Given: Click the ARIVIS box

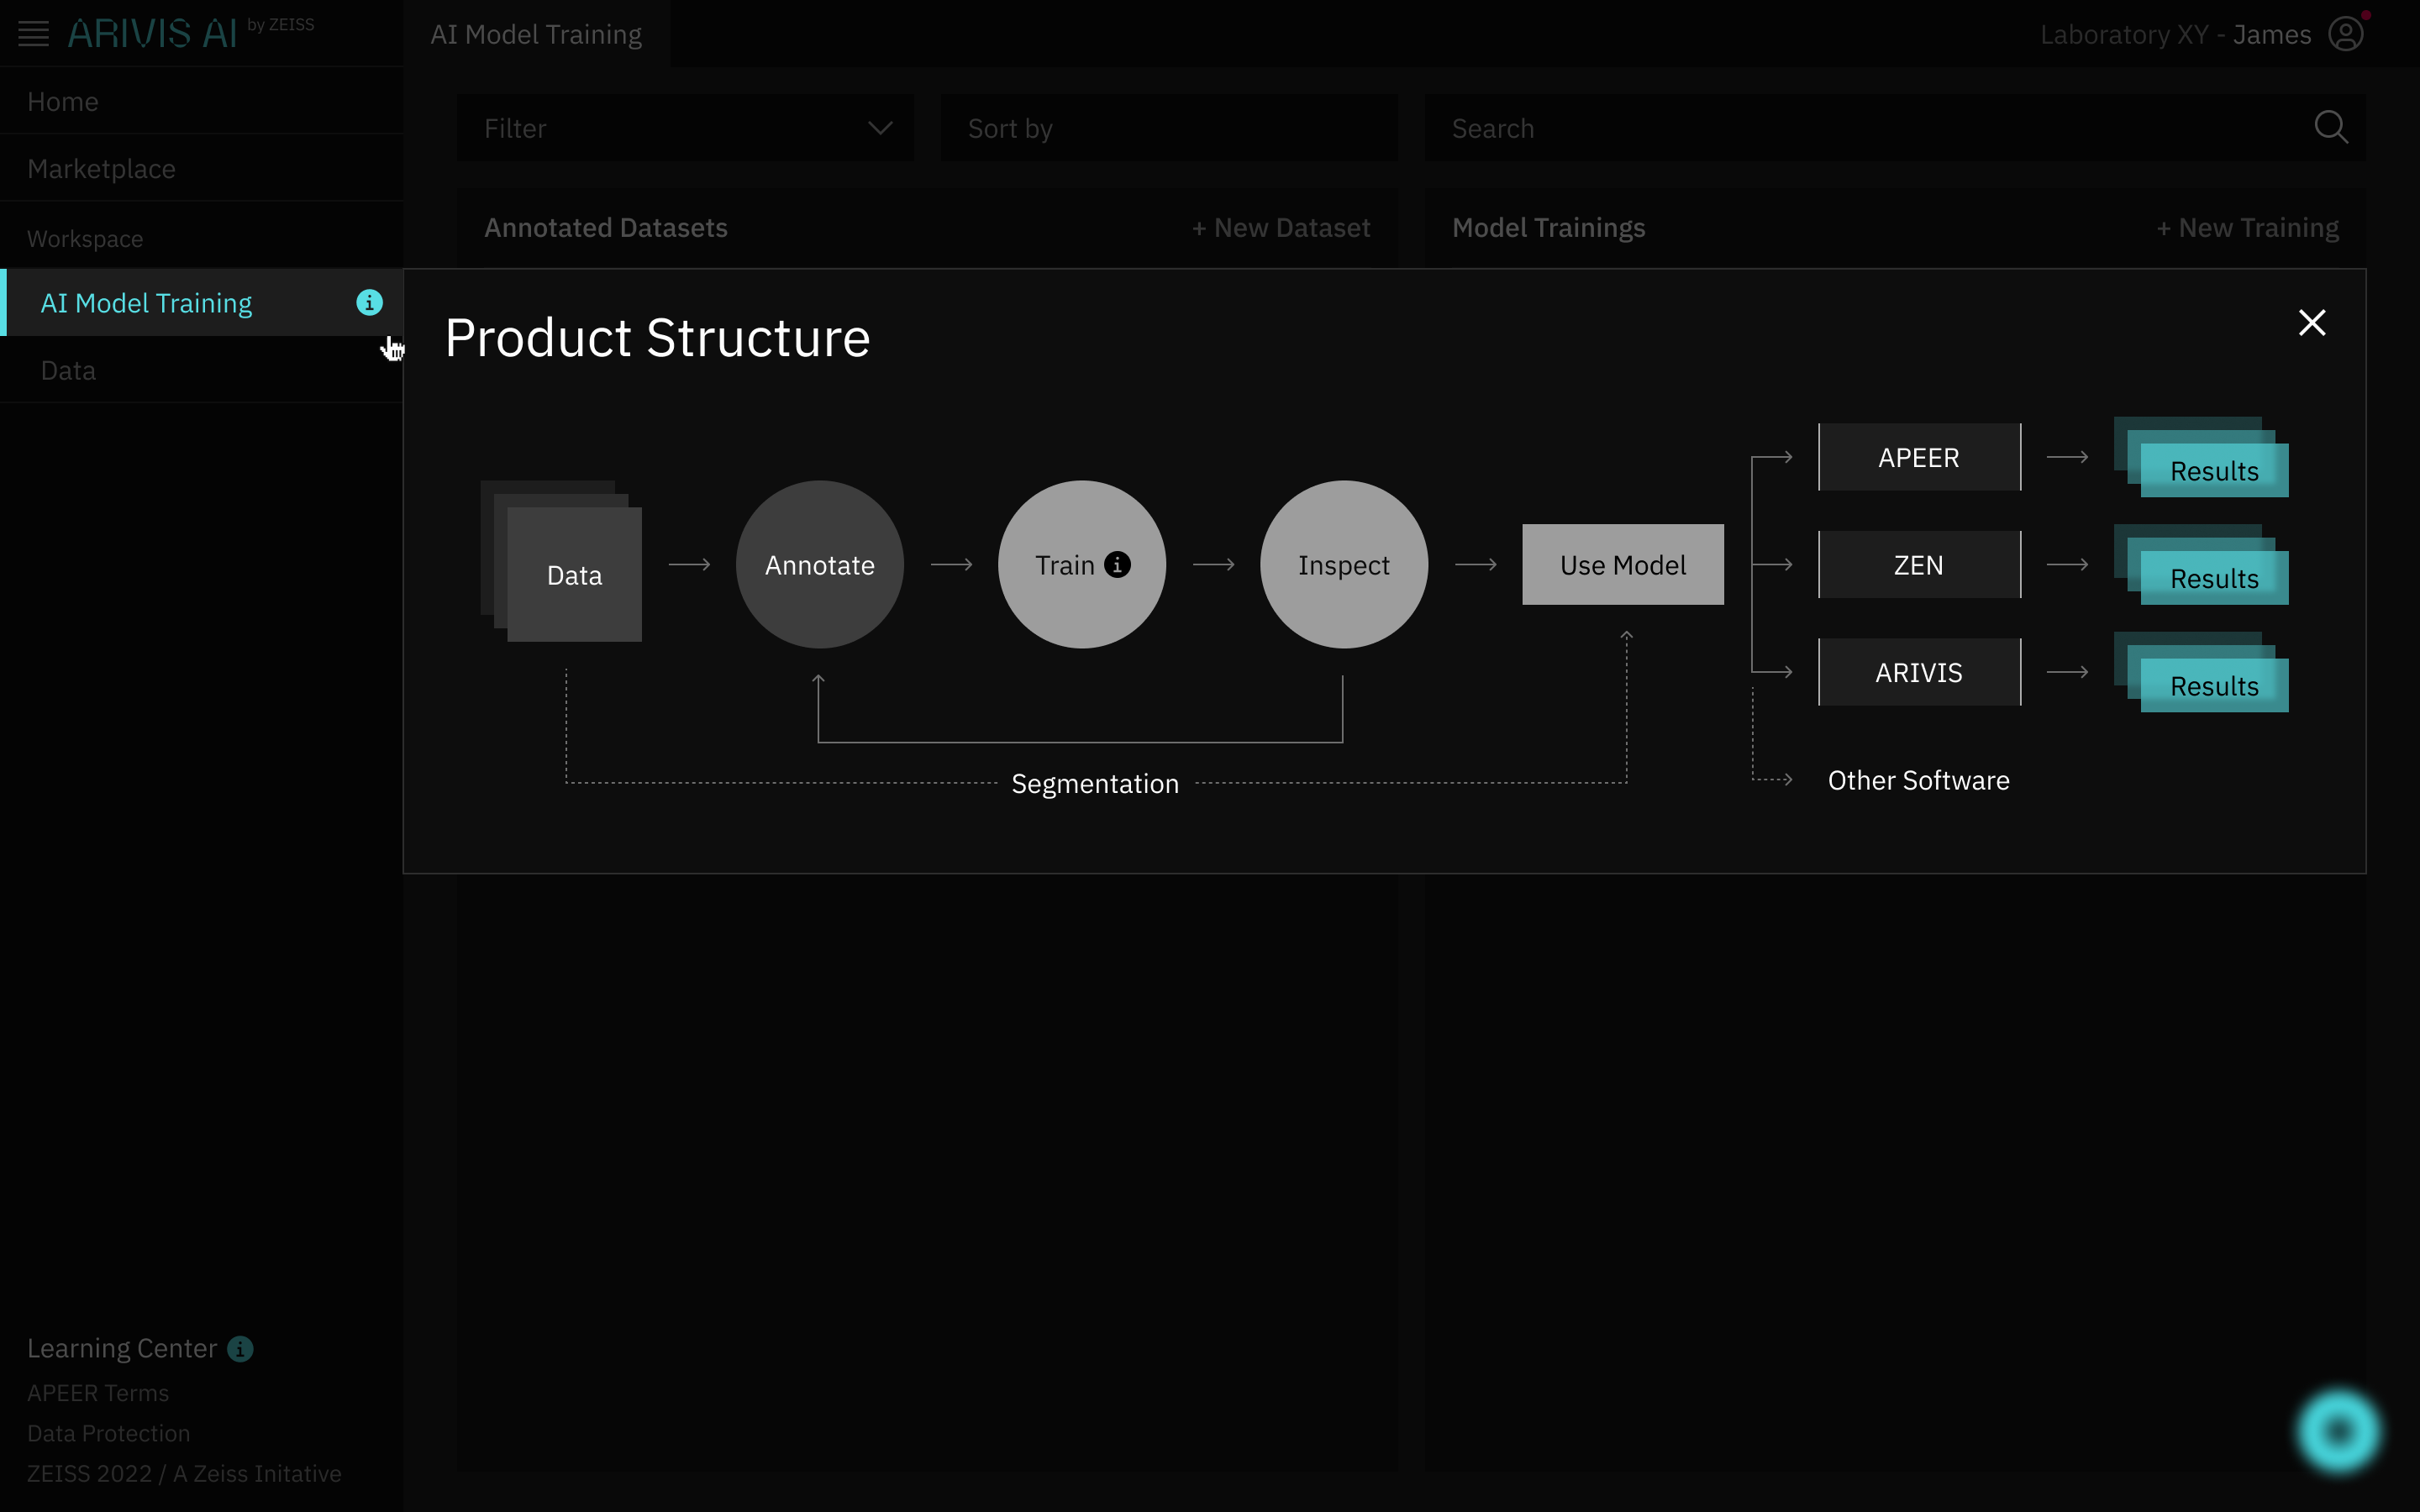Looking at the screenshot, I should click(x=1919, y=672).
